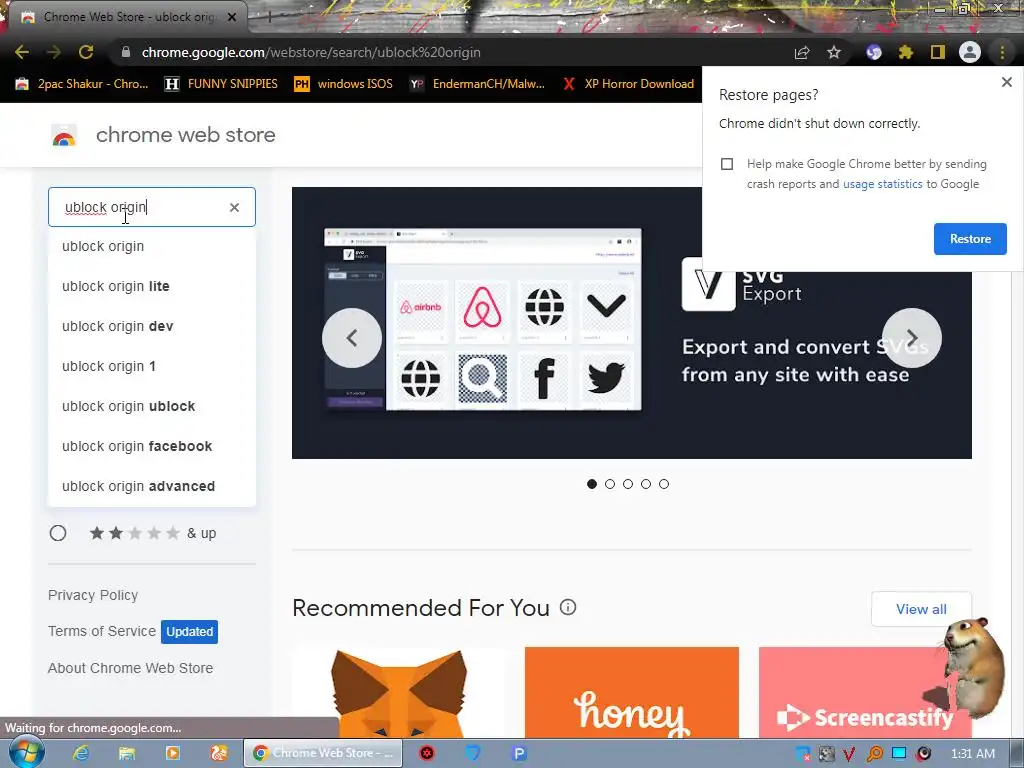This screenshot has width=1024, height=768.
Task: Click View all for recommendations
Action: pos(921,609)
